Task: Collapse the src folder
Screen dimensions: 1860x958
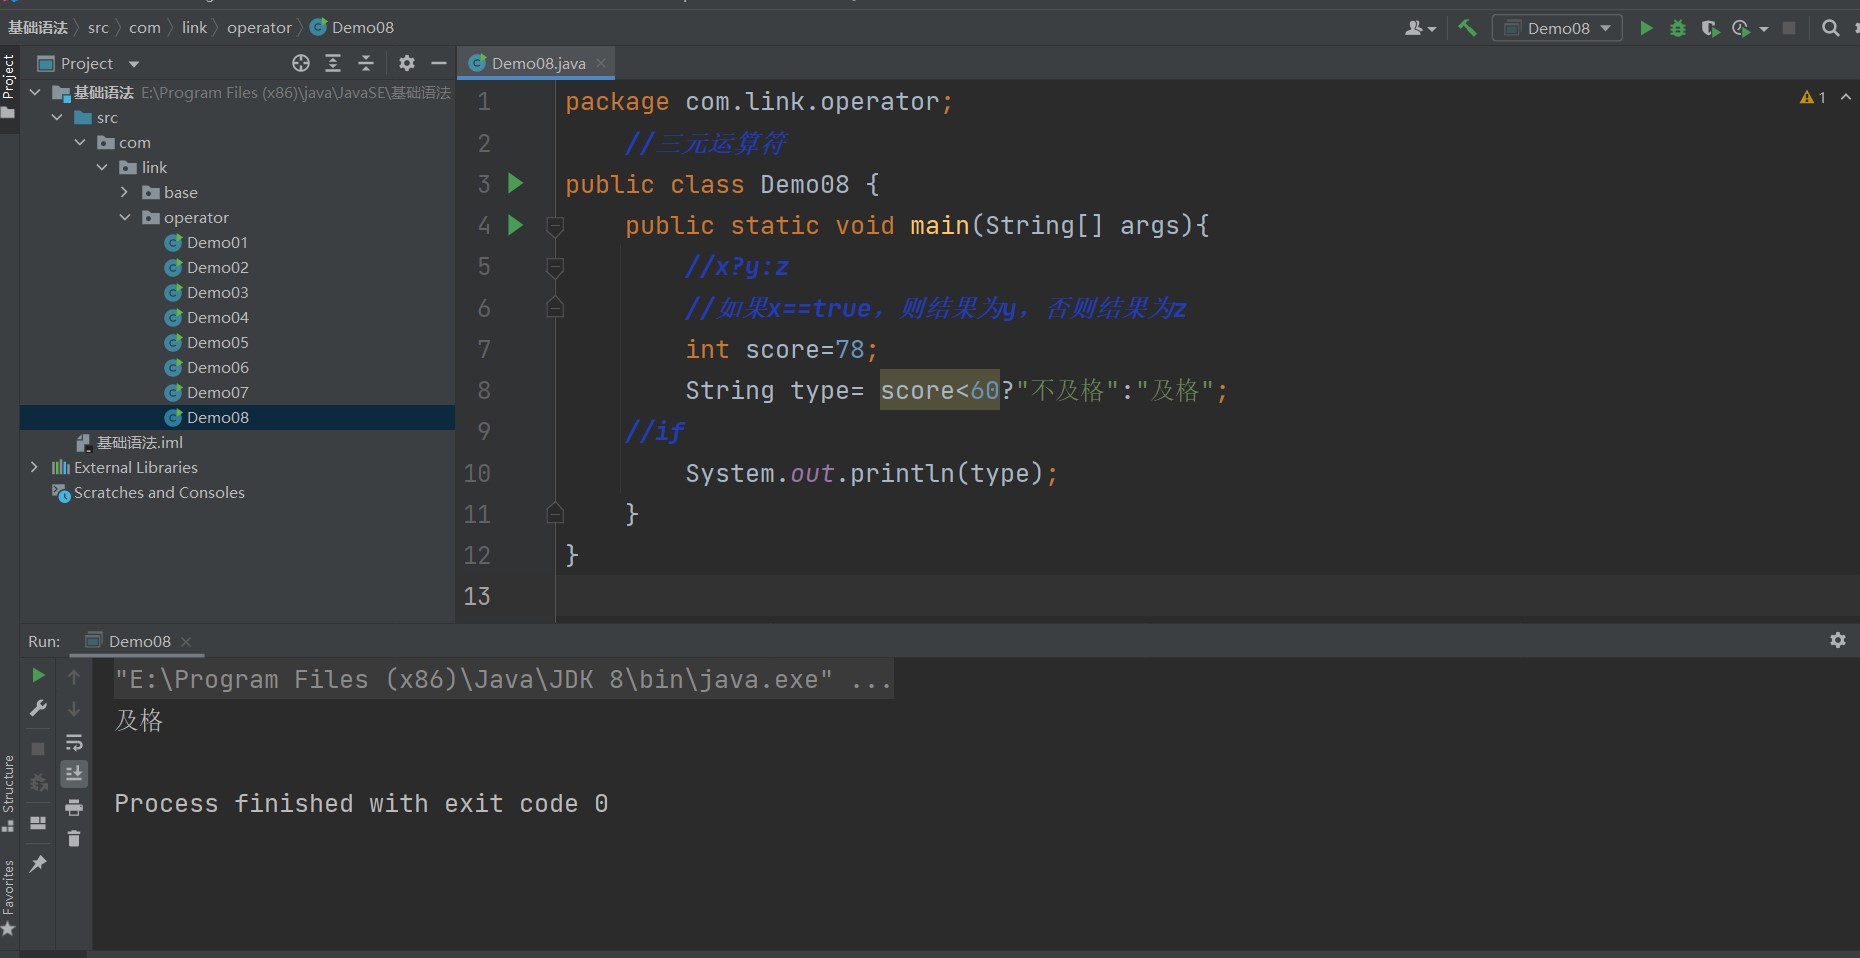Action: click(x=57, y=117)
